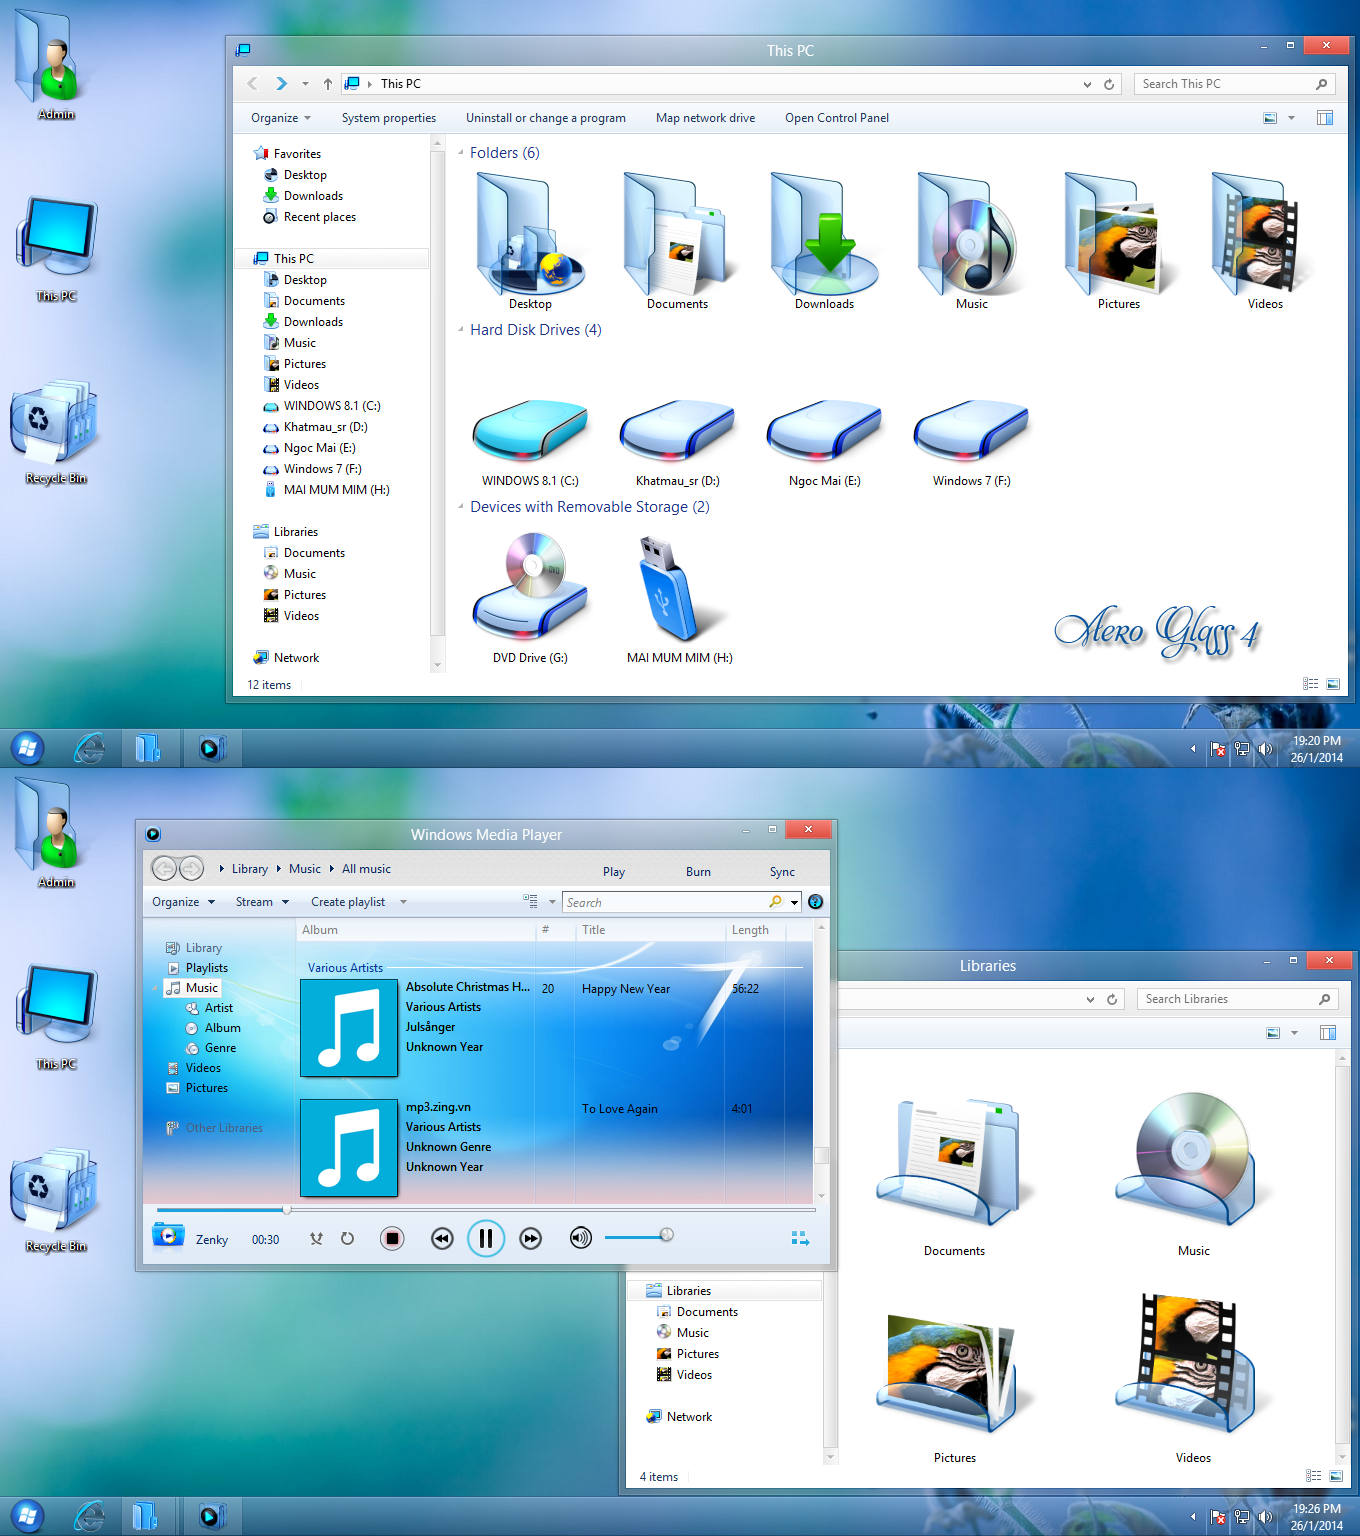Open the Downloads folder with green arrow
1360x1536 pixels.
click(x=824, y=241)
